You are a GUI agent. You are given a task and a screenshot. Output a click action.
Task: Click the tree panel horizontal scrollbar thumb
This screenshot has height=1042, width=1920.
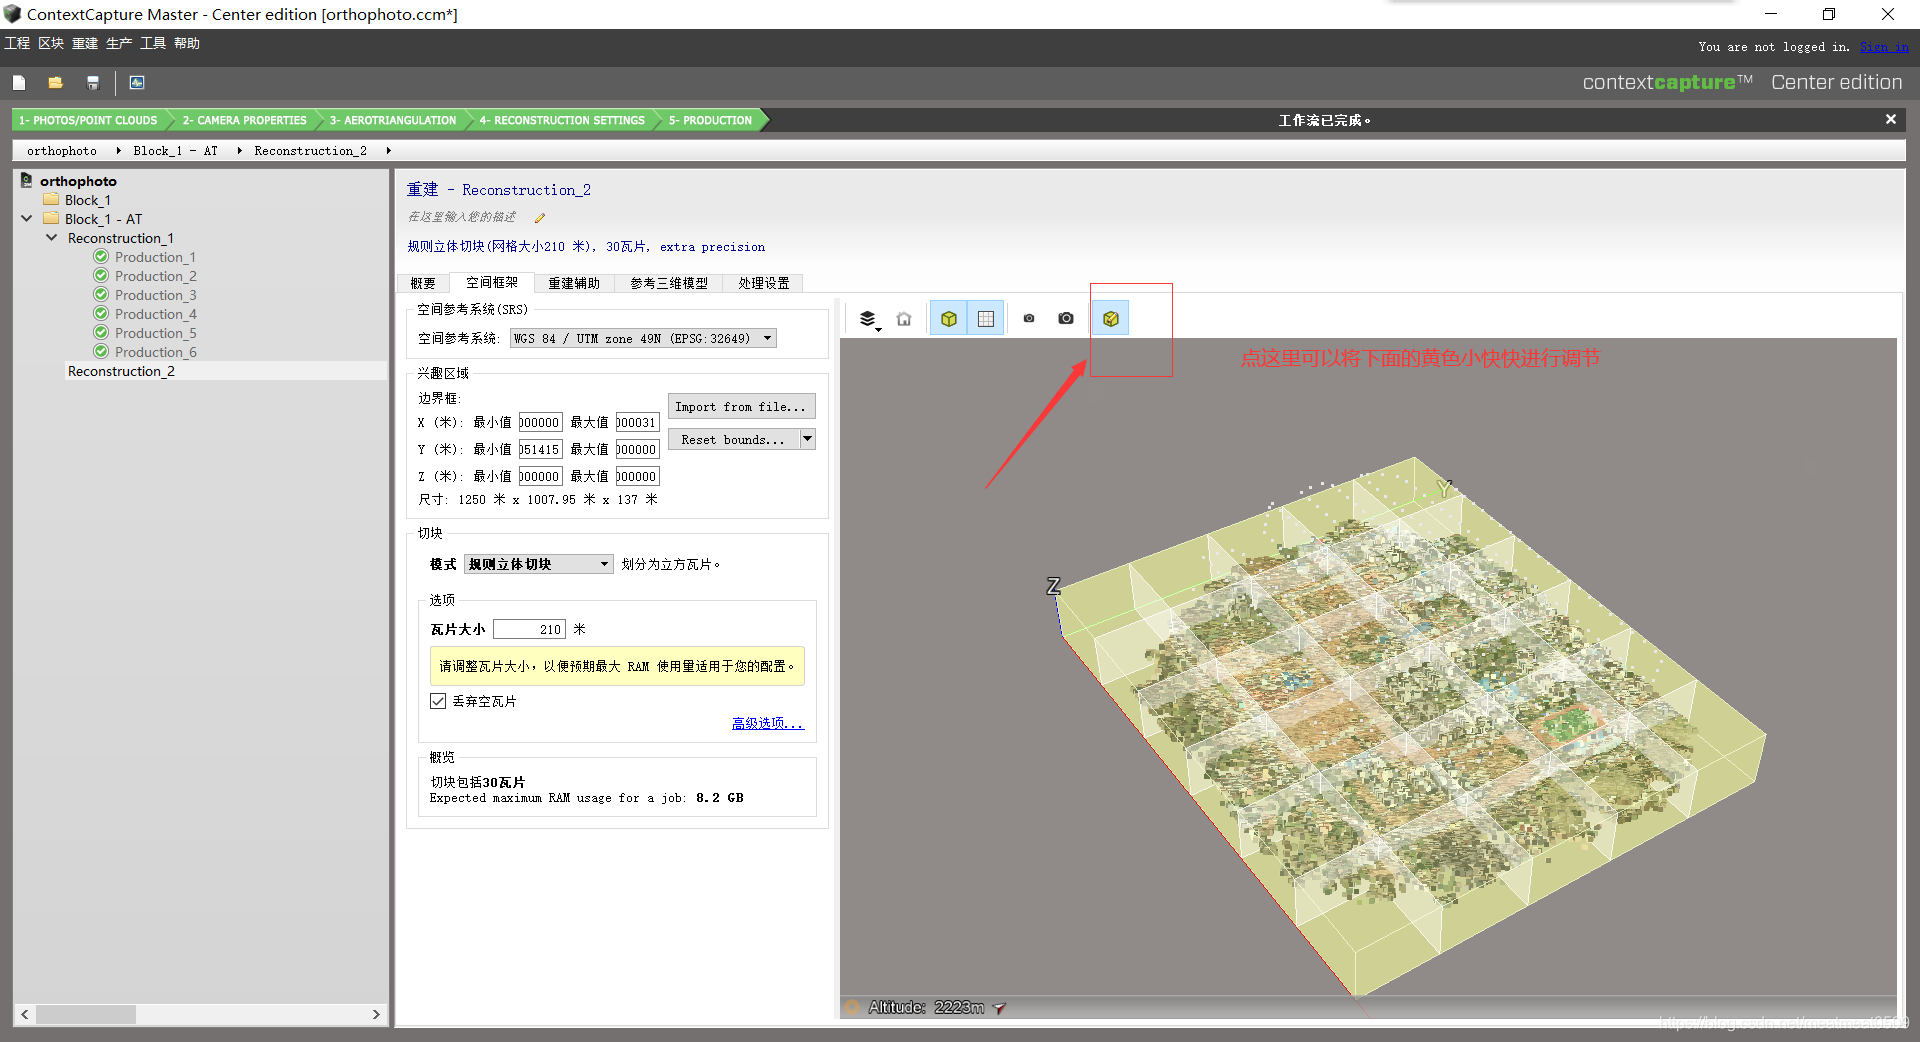[x=86, y=1014]
